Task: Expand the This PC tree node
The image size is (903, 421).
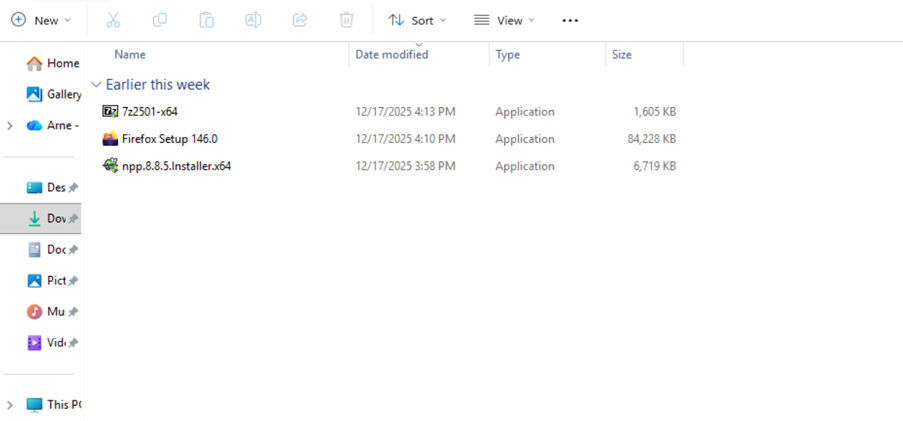Action: 10,405
